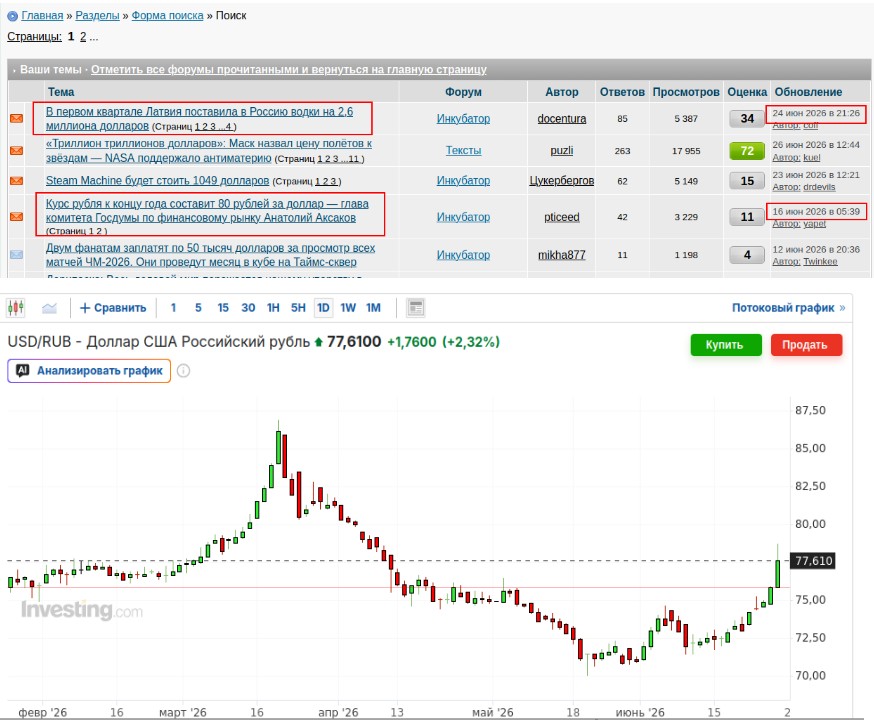Click the green rating 72 badge

point(747,150)
